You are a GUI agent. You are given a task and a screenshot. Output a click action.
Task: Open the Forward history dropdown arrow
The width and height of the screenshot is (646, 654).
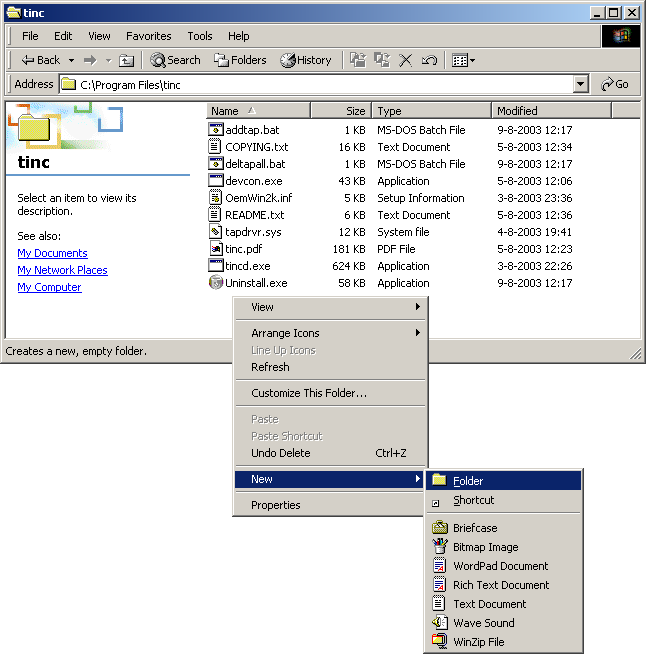(108, 60)
